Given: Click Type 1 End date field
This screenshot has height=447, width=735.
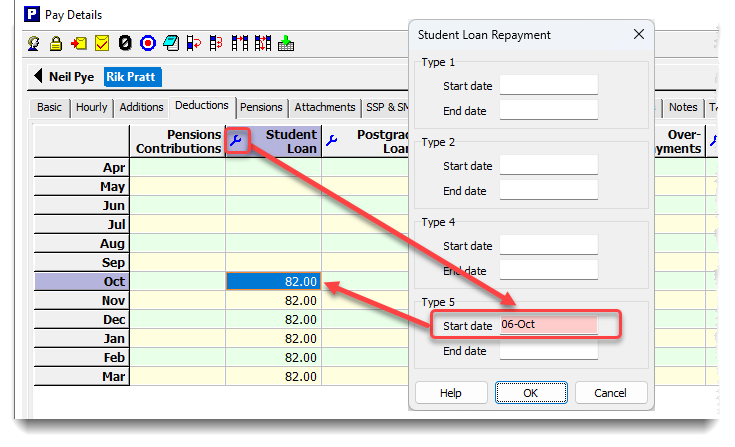Looking at the screenshot, I should [x=548, y=110].
